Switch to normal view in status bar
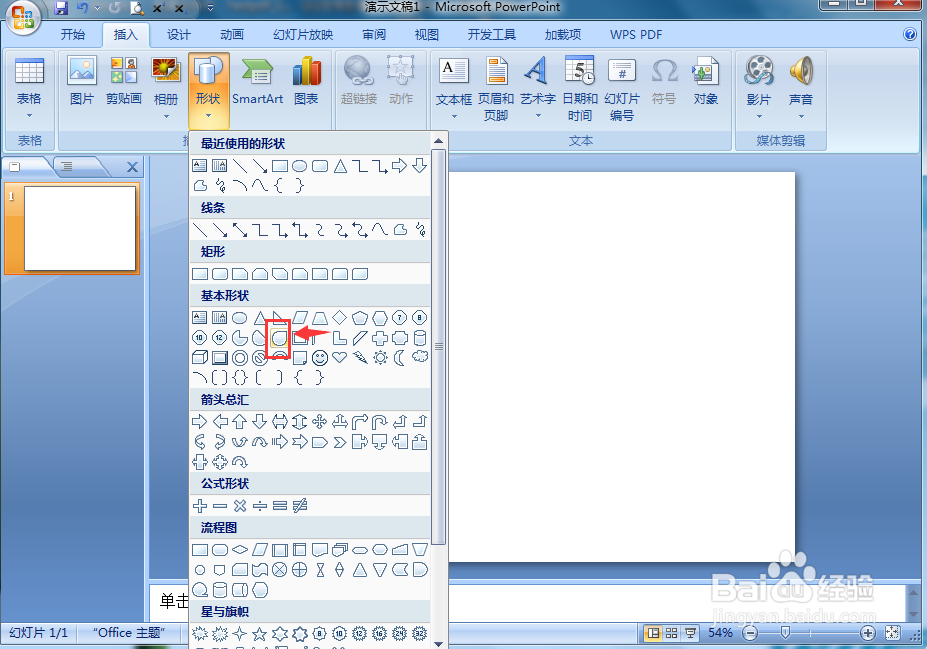The height and width of the screenshot is (649, 927). 654,633
